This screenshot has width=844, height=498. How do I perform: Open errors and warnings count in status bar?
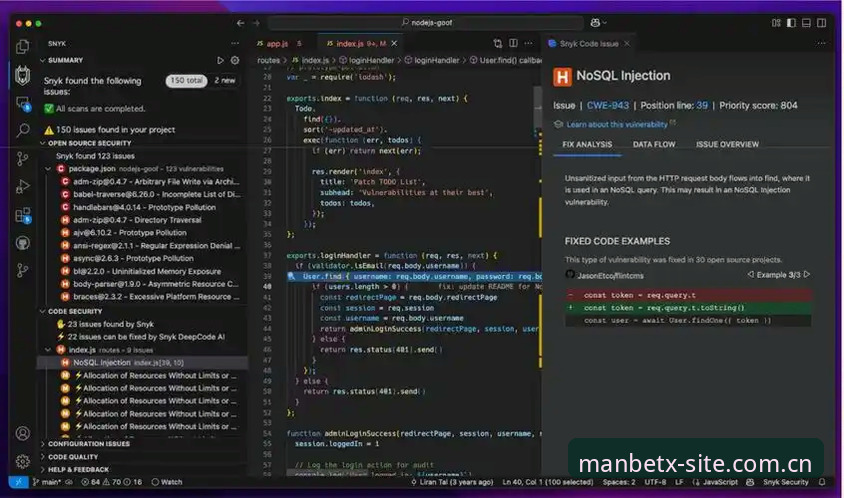point(111,482)
